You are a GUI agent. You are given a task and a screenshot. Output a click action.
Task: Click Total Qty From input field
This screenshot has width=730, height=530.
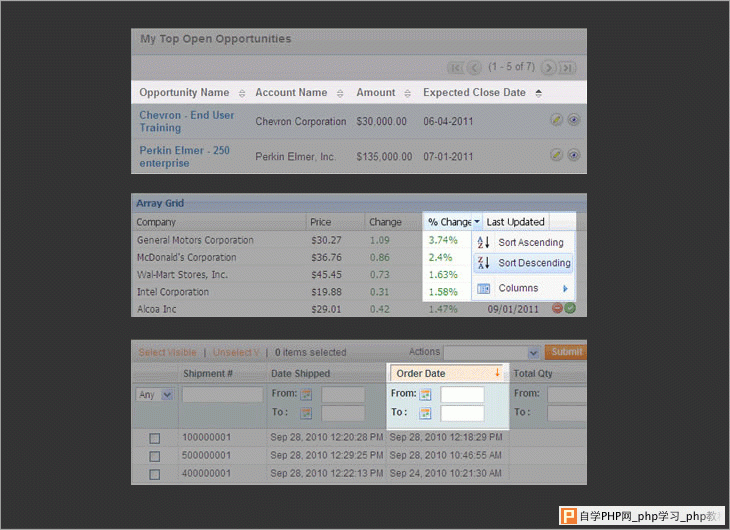(x=567, y=394)
